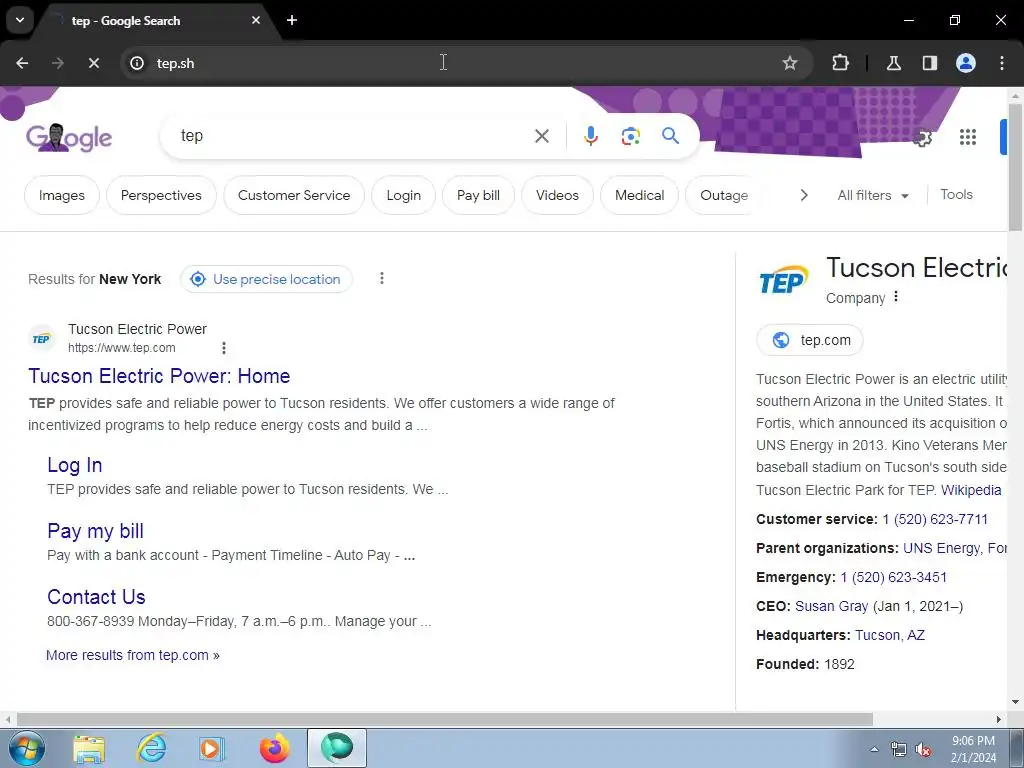Launch Firefox from the taskbar
1024x768 pixels.
pos(274,748)
